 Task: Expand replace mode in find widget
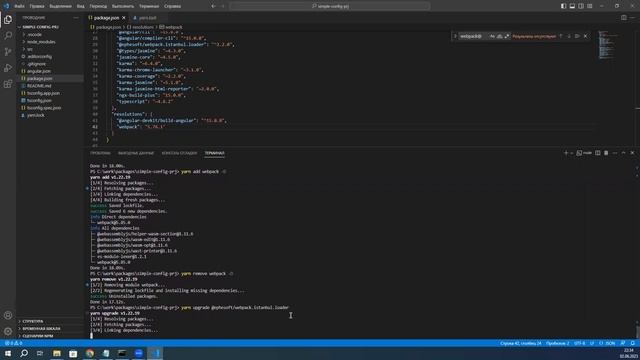[455, 36]
